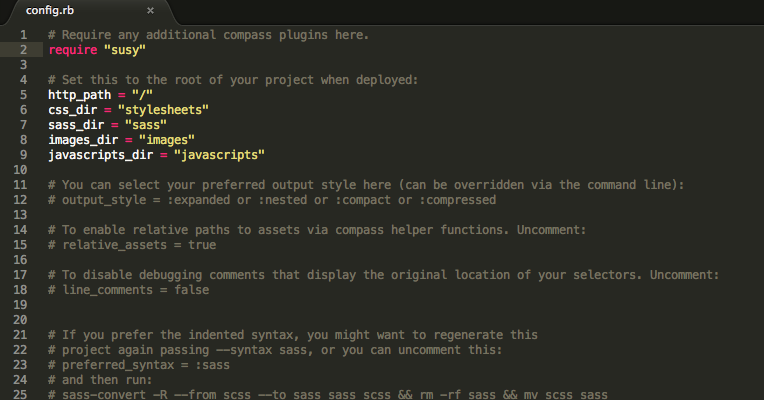Image resolution: width=764 pixels, height=400 pixels.
Task: Click the preferred_syntax = :sass comment
Action: pyautogui.click(x=139, y=365)
